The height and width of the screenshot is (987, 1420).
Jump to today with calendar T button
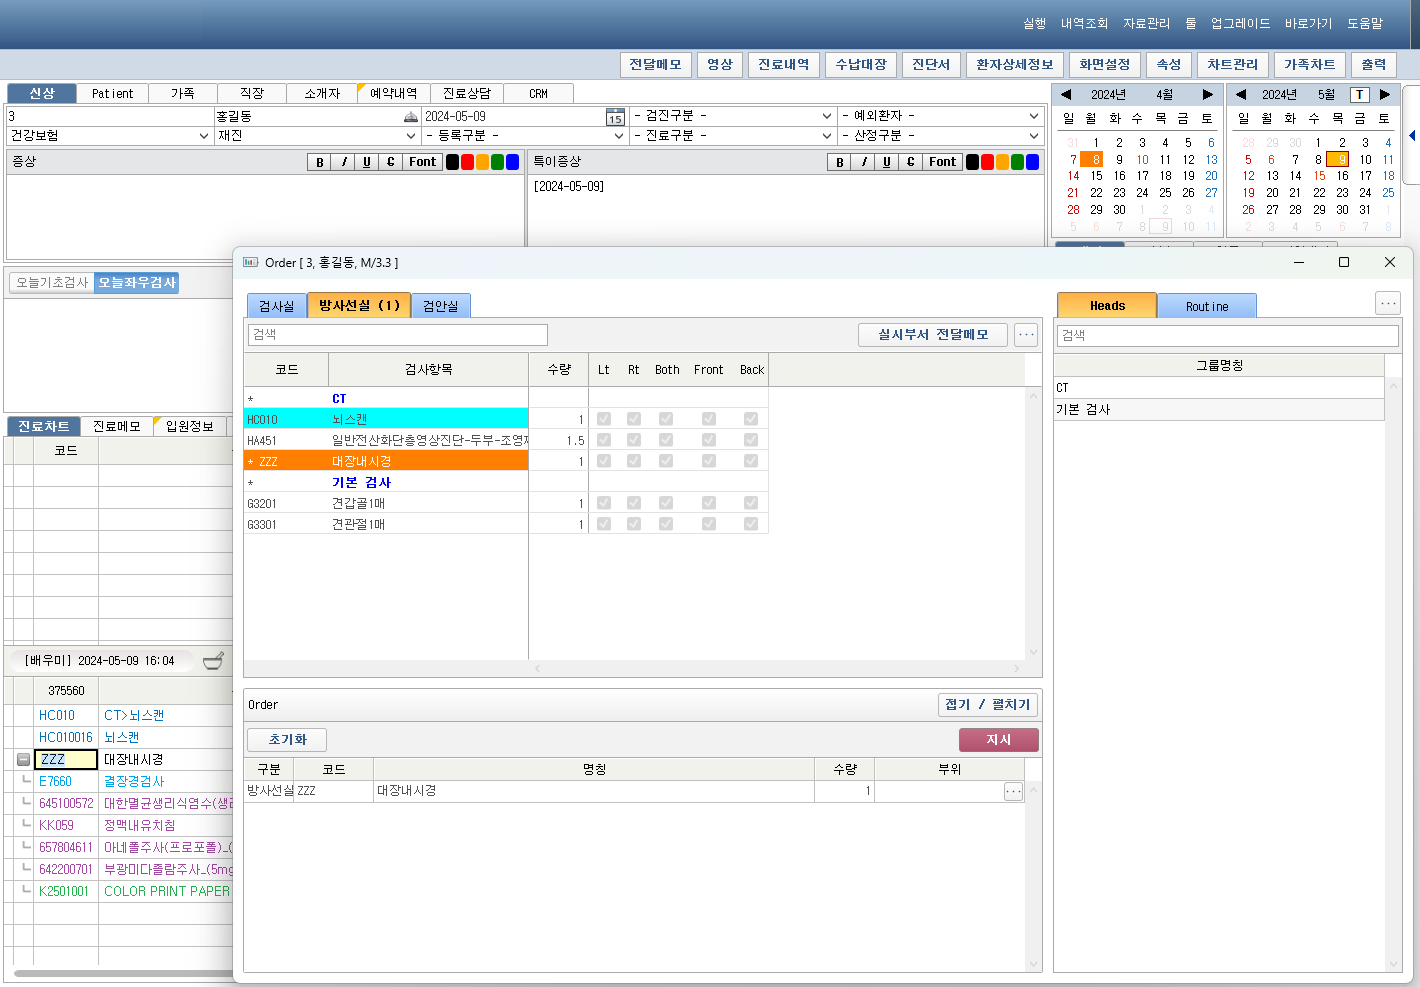[x=1359, y=95]
